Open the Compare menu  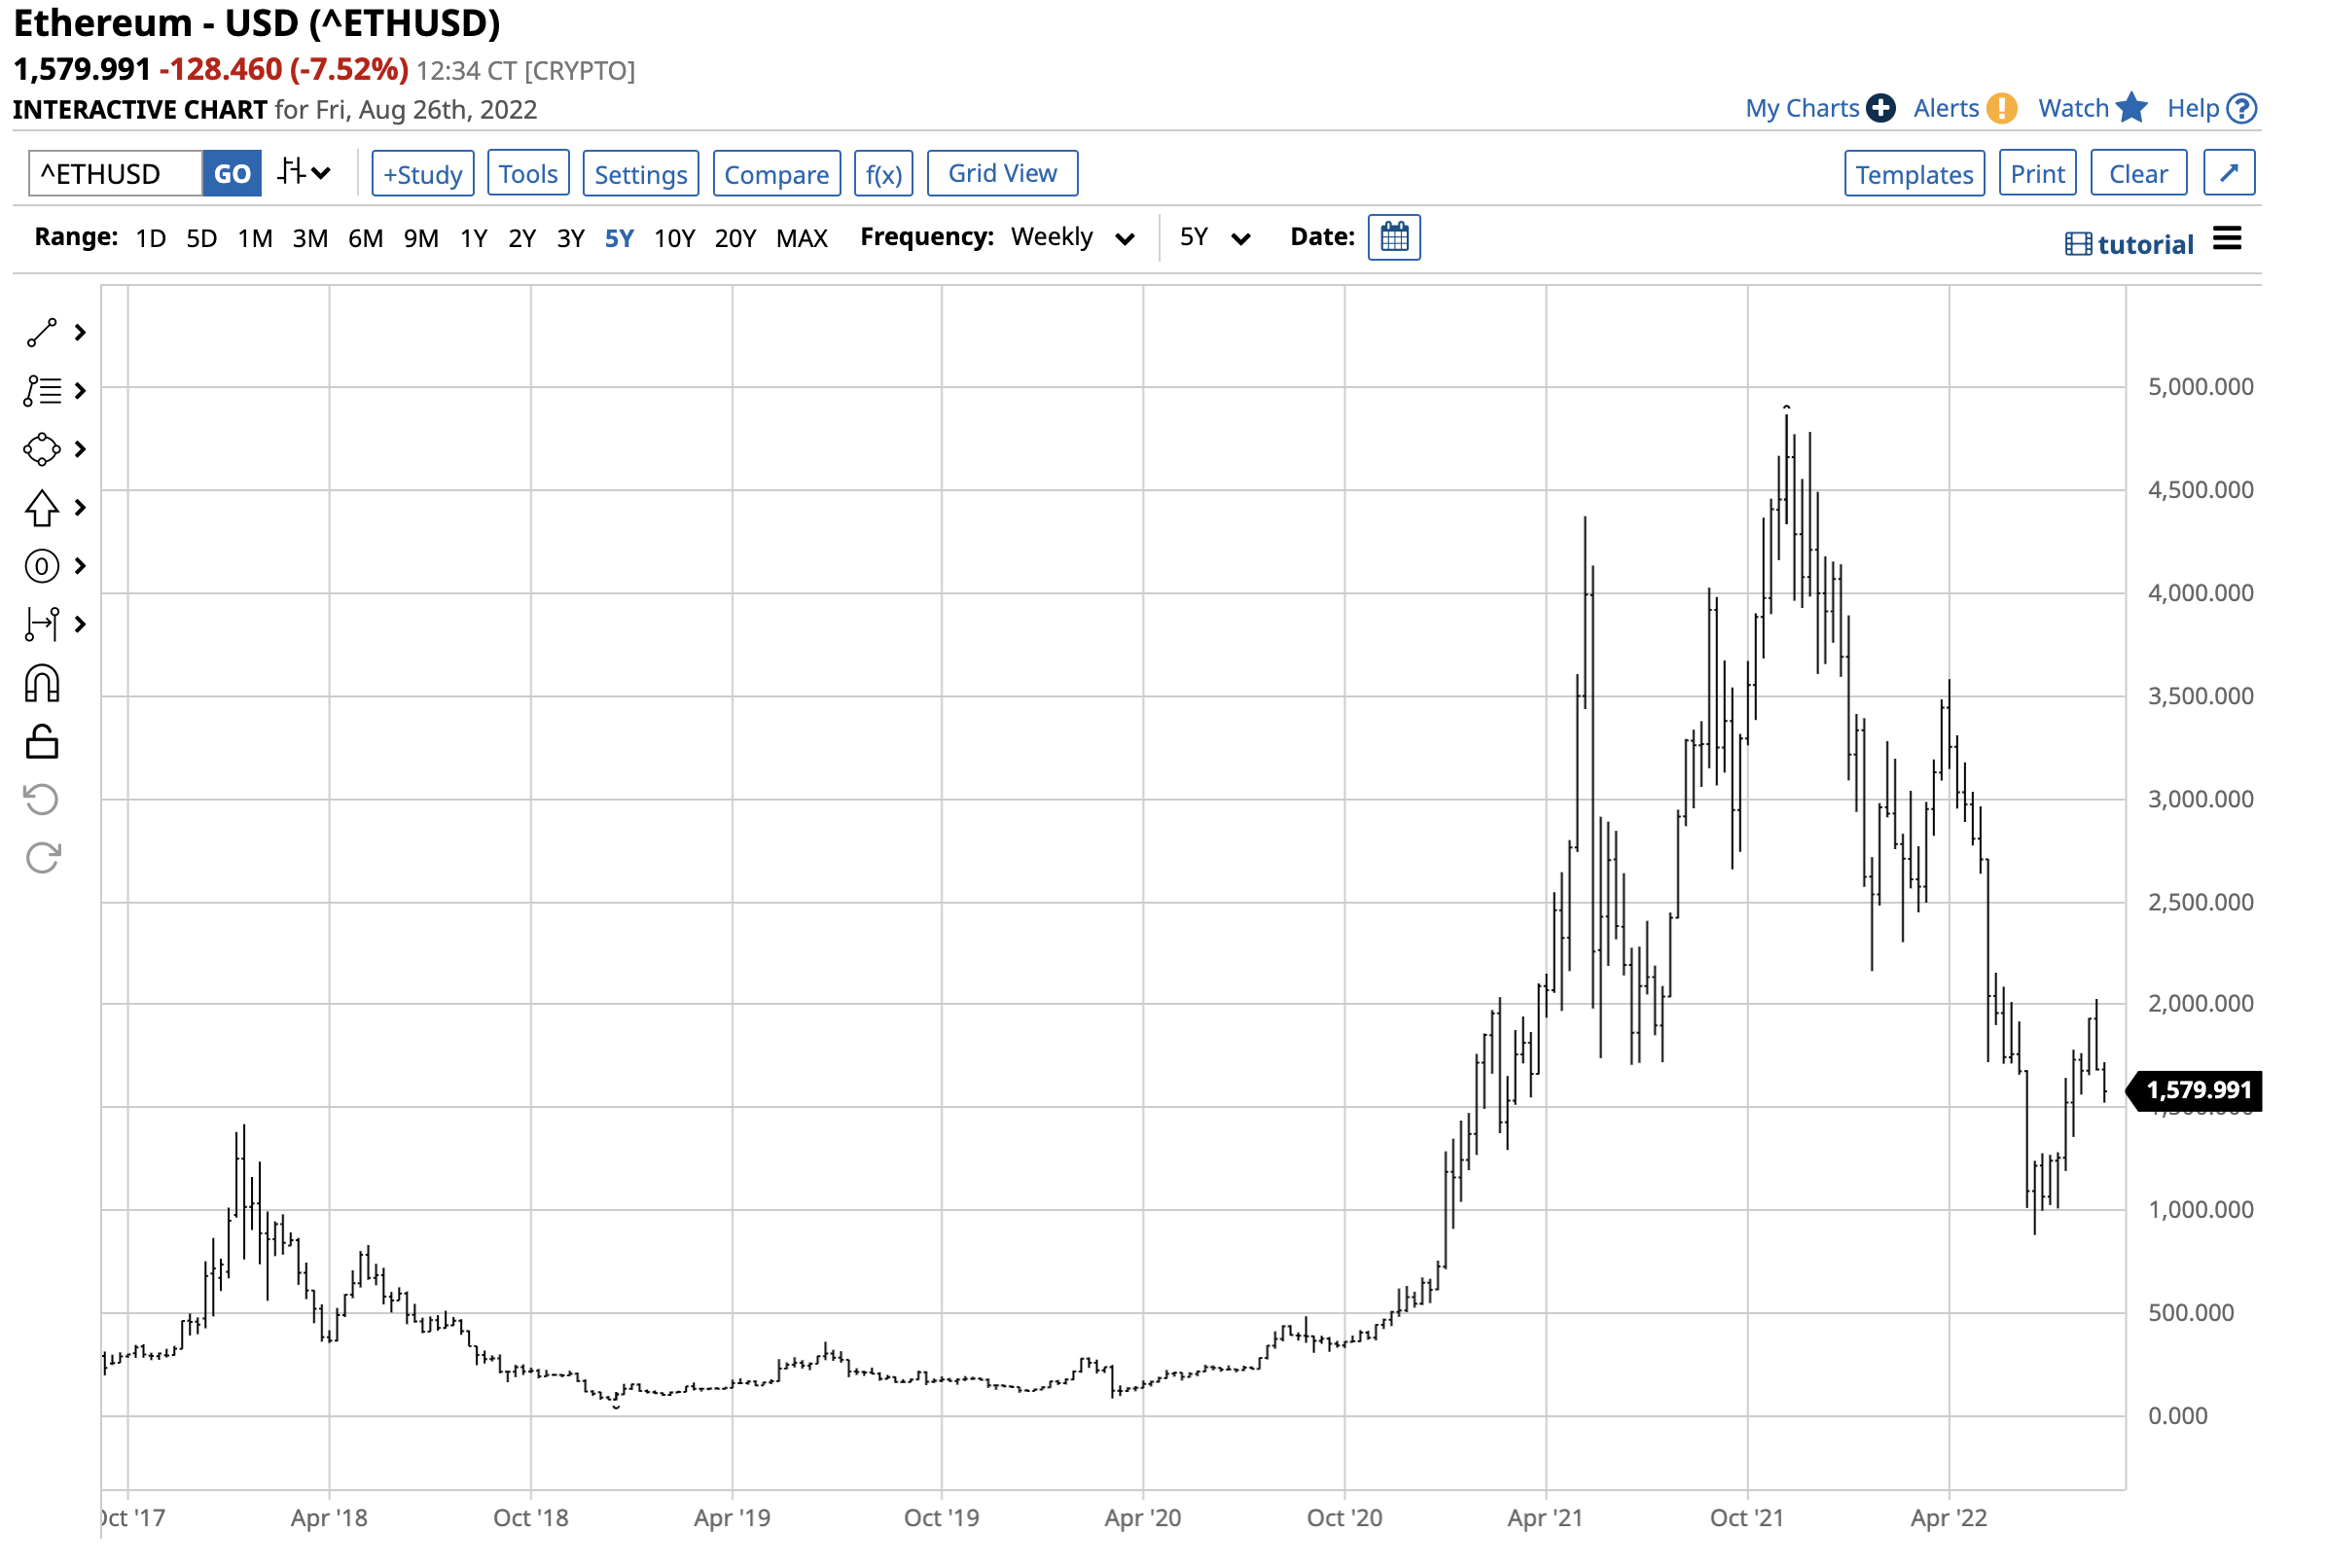(x=776, y=174)
